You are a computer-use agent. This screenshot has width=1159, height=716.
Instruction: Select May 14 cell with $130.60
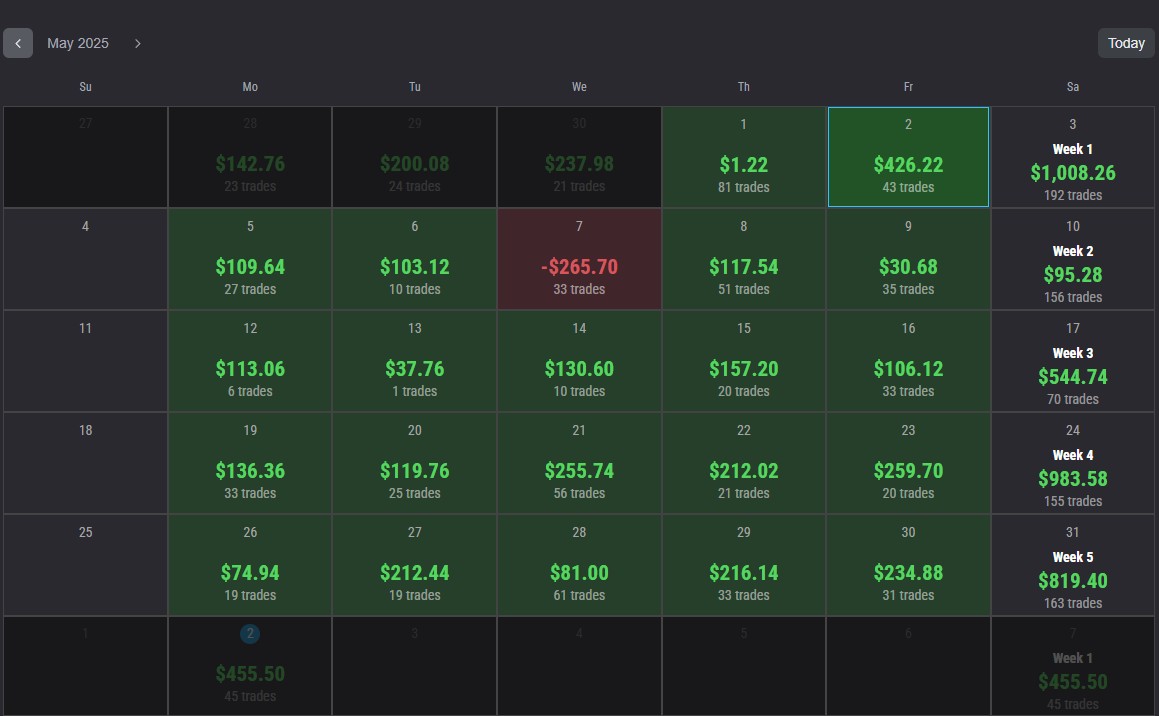coord(579,361)
